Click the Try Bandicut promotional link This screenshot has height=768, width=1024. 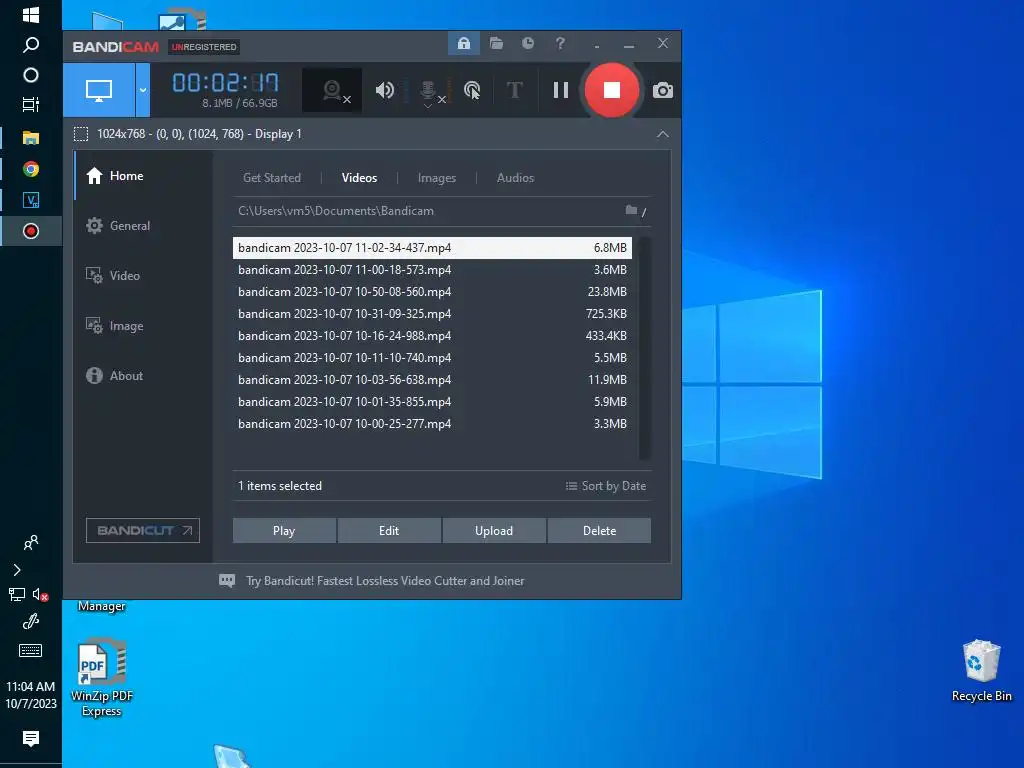[x=385, y=581]
